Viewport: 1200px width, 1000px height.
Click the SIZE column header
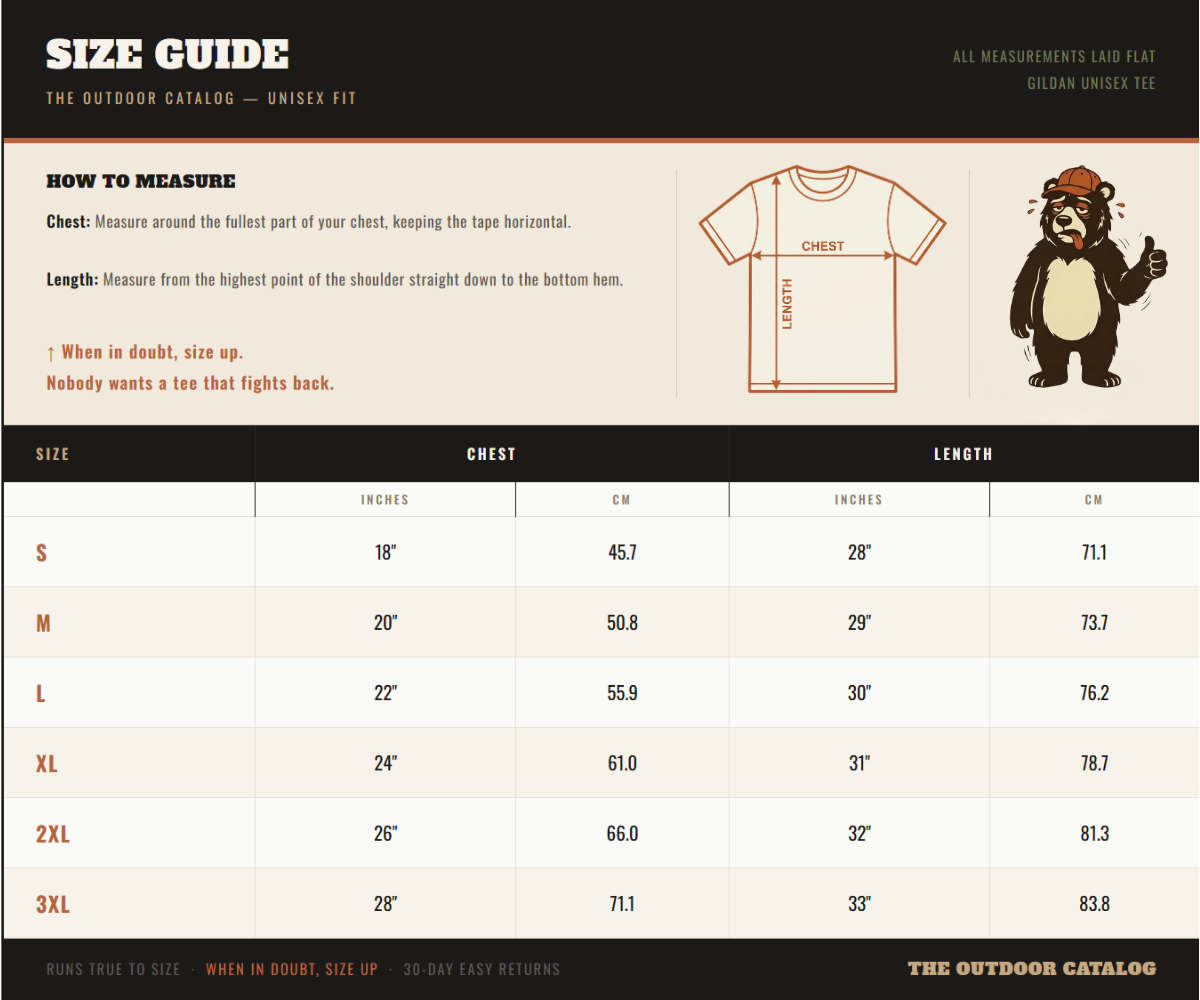point(53,454)
